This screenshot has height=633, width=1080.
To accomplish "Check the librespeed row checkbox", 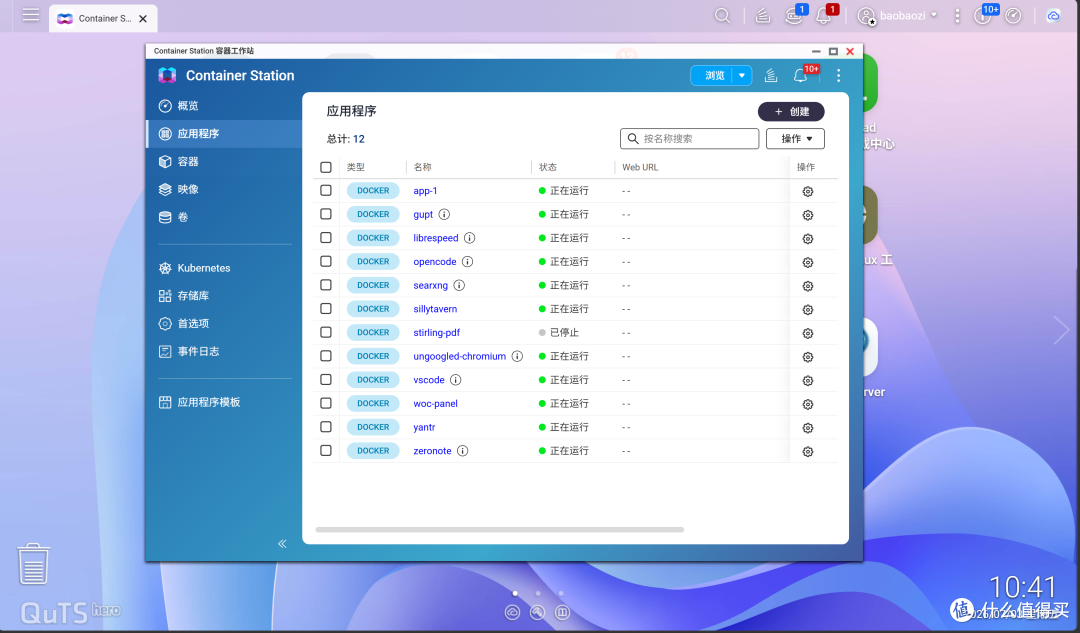I will tap(326, 237).
